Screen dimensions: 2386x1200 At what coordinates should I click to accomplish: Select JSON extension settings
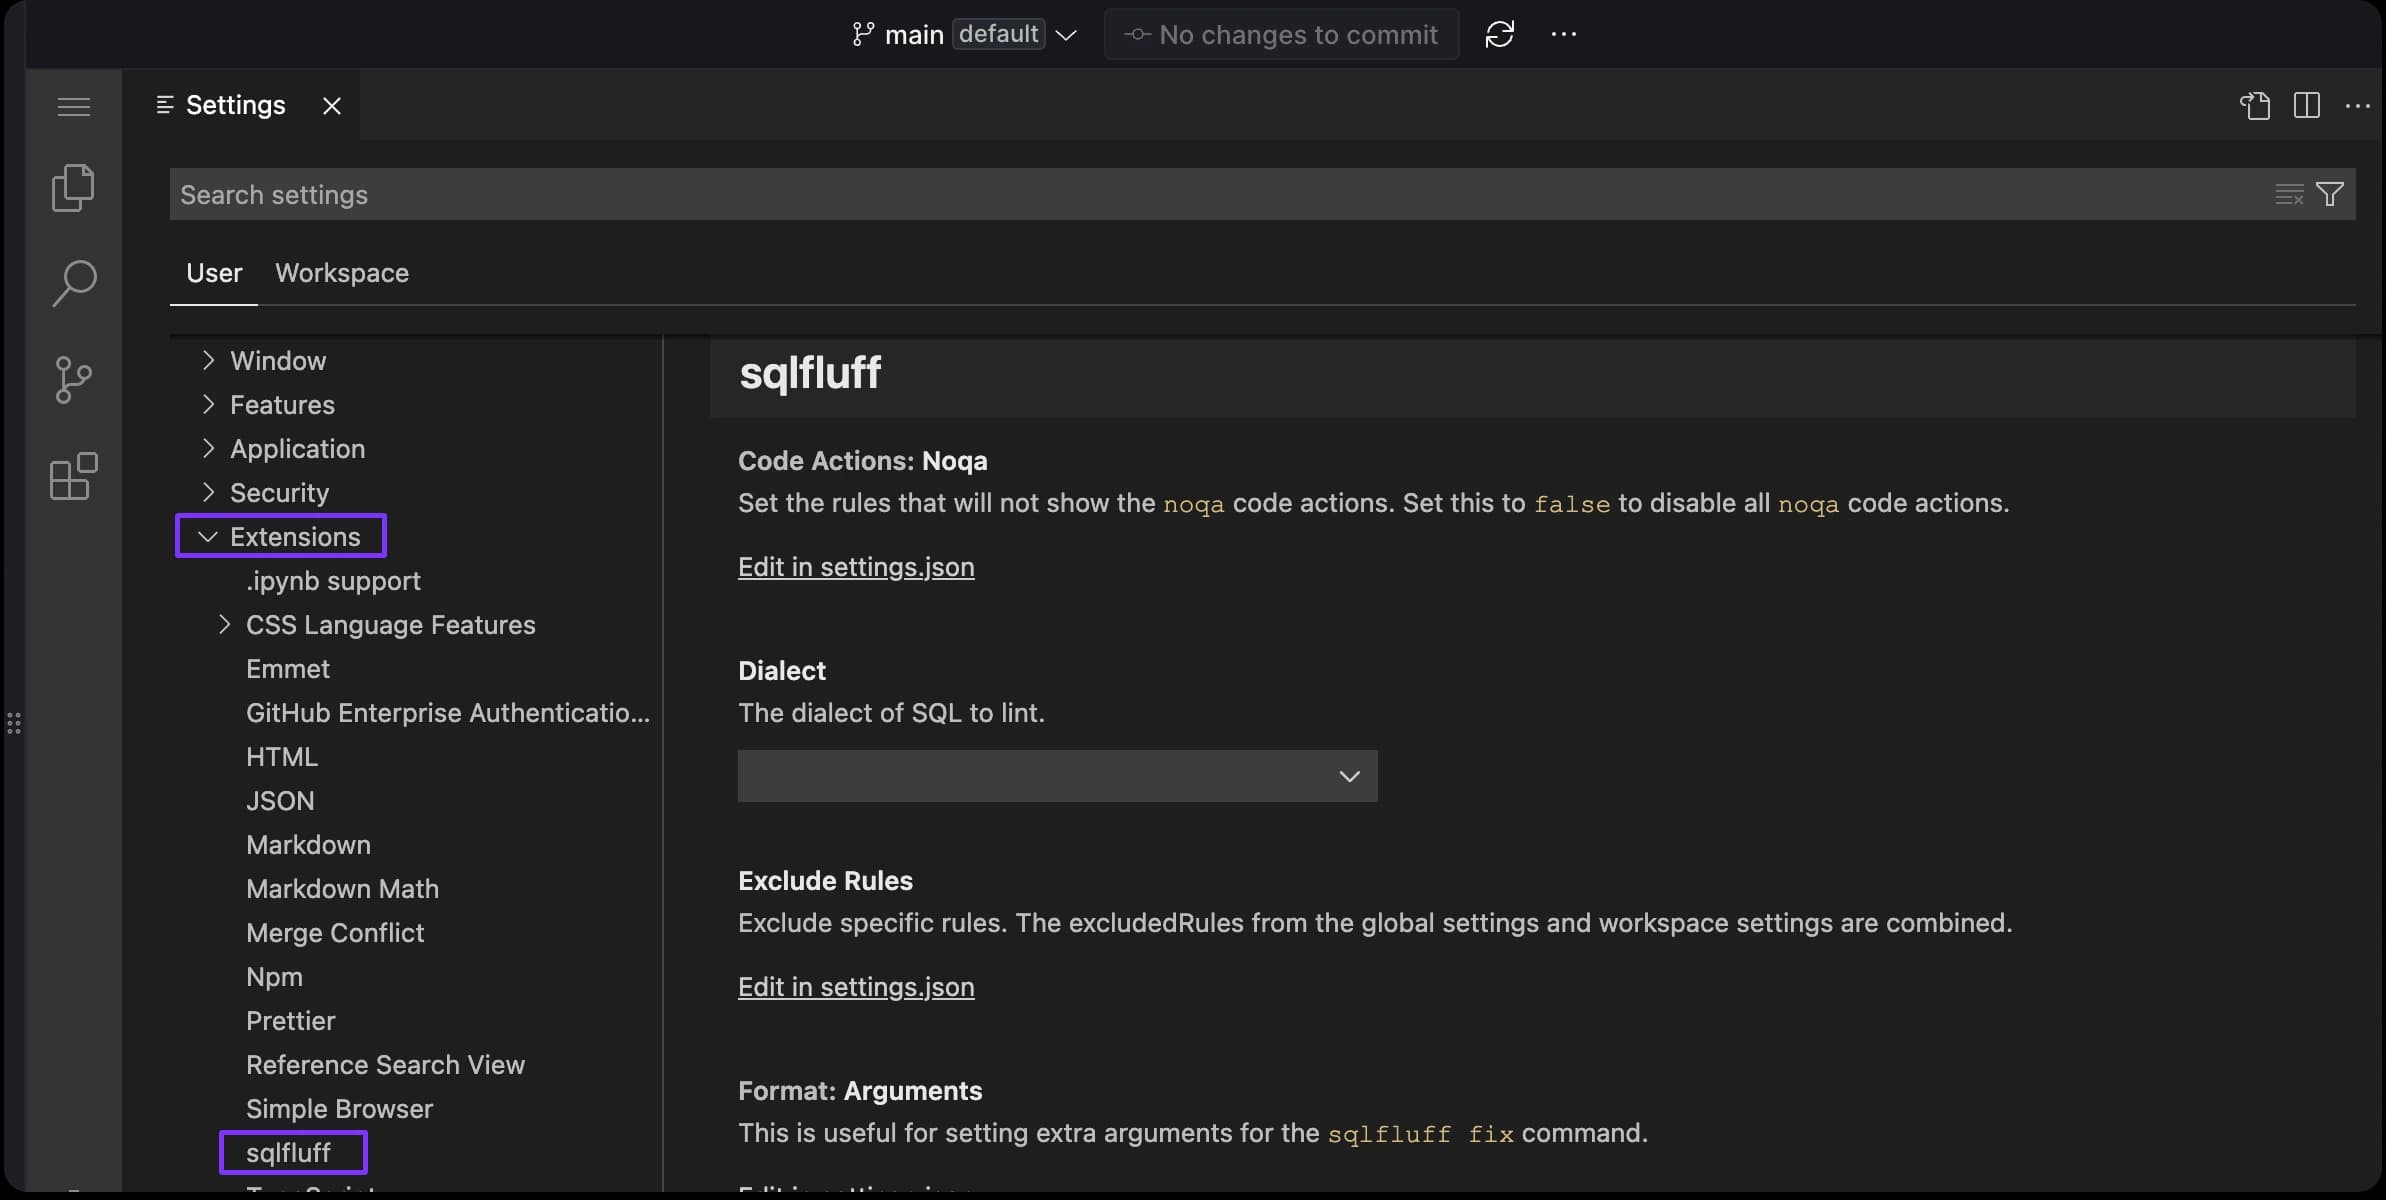280,800
